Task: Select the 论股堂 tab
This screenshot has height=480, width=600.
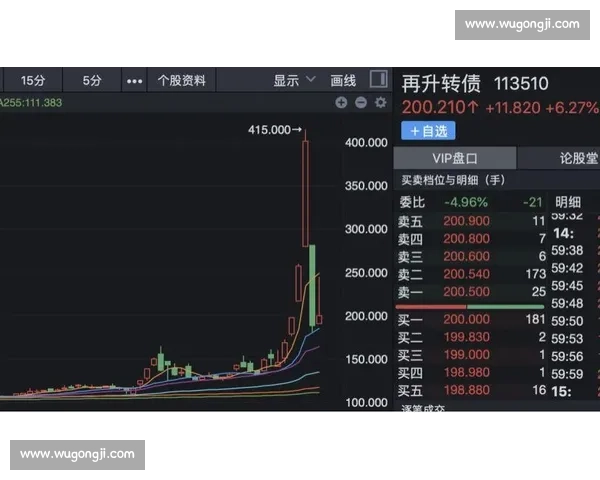Action: [578, 158]
